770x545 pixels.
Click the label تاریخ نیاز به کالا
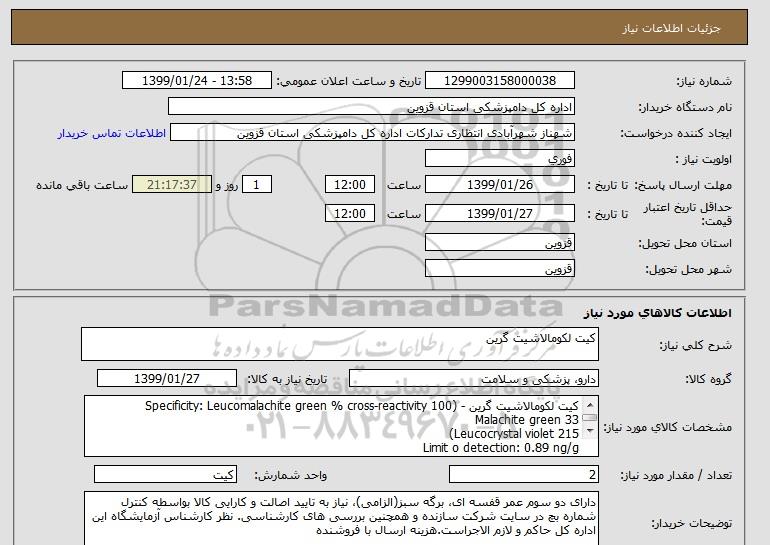point(286,379)
